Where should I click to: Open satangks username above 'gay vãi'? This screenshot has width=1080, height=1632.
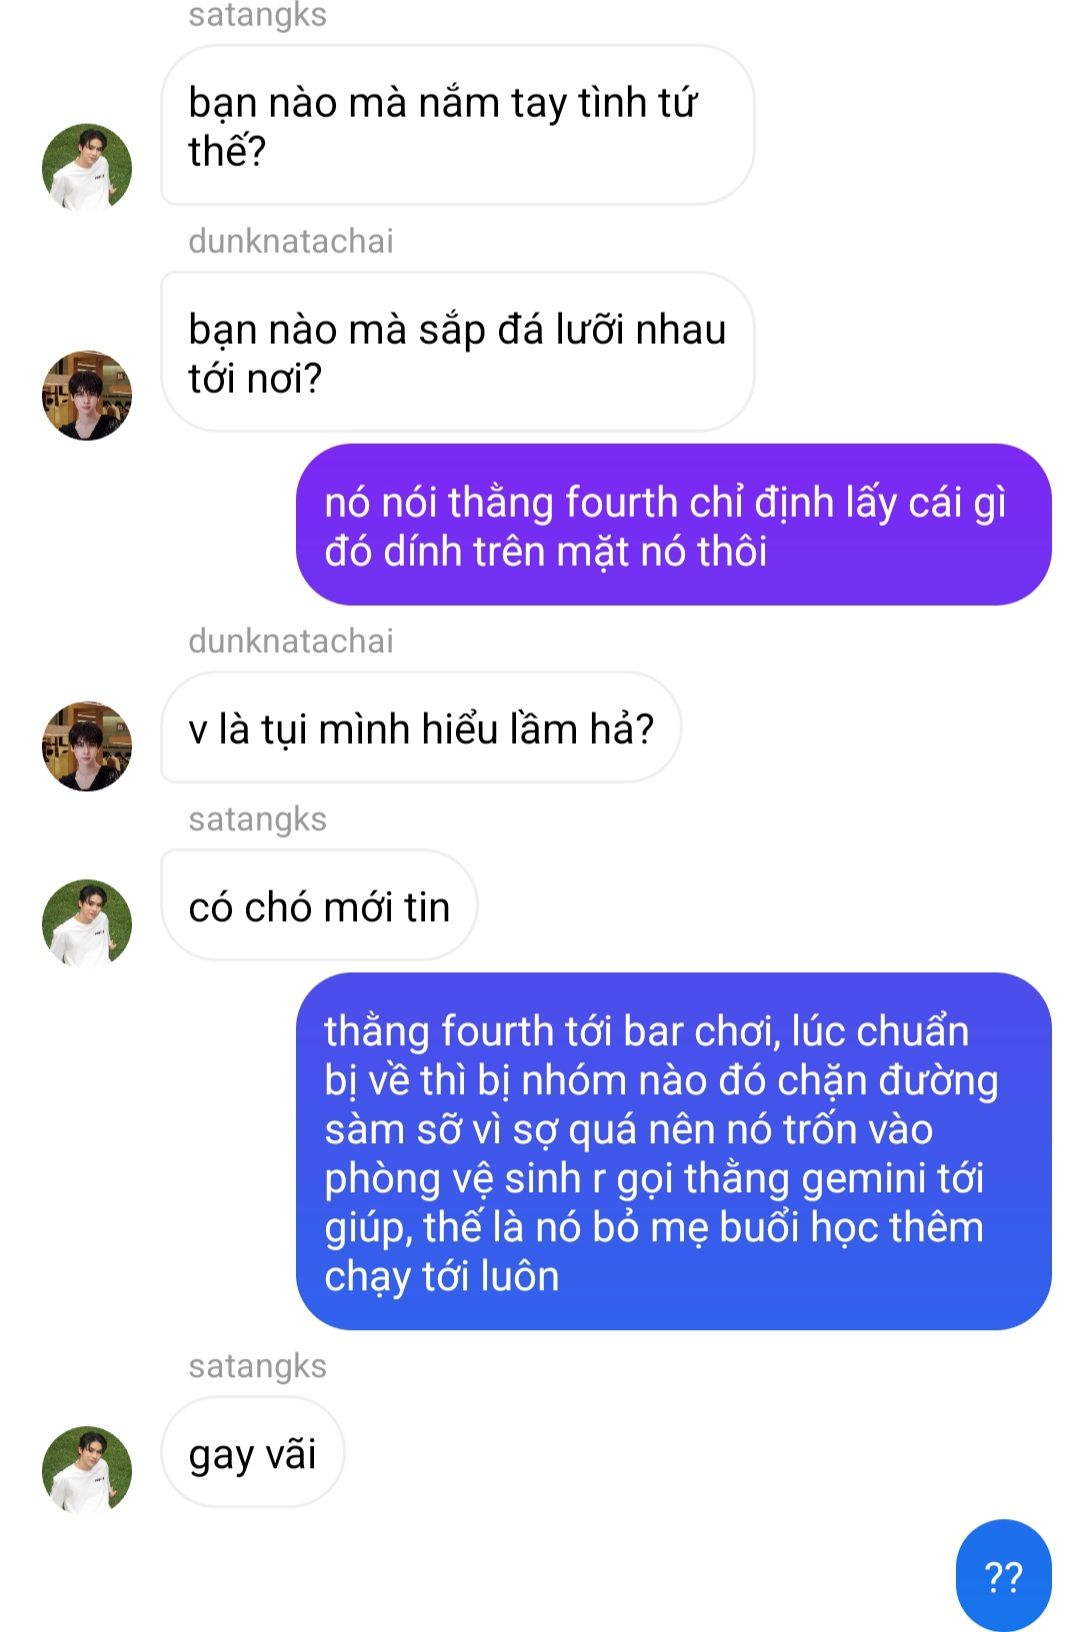[257, 1366]
